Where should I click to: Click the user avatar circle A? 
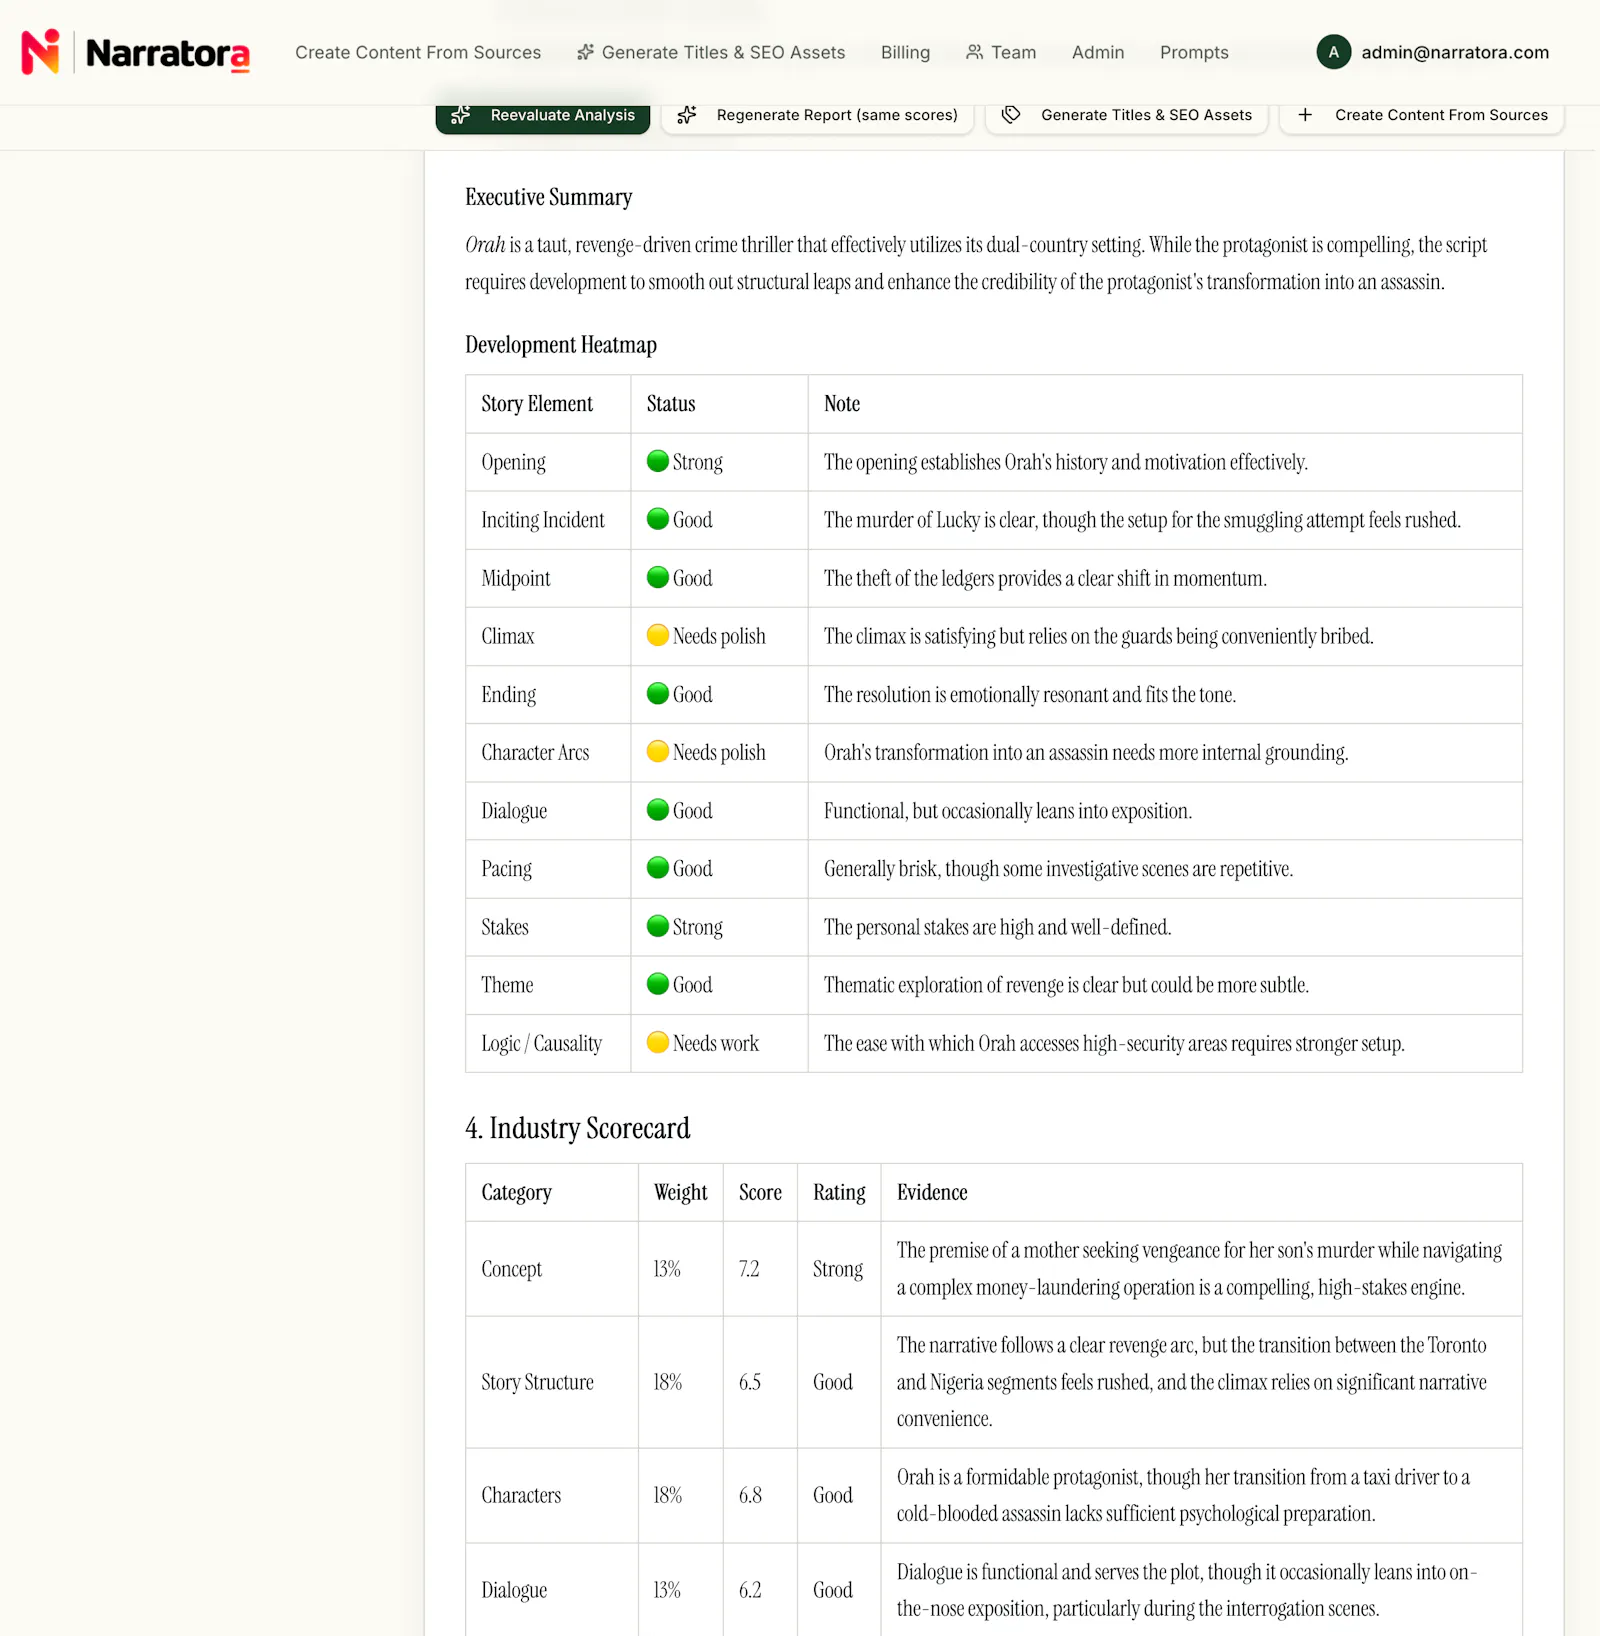point(1333,52)
